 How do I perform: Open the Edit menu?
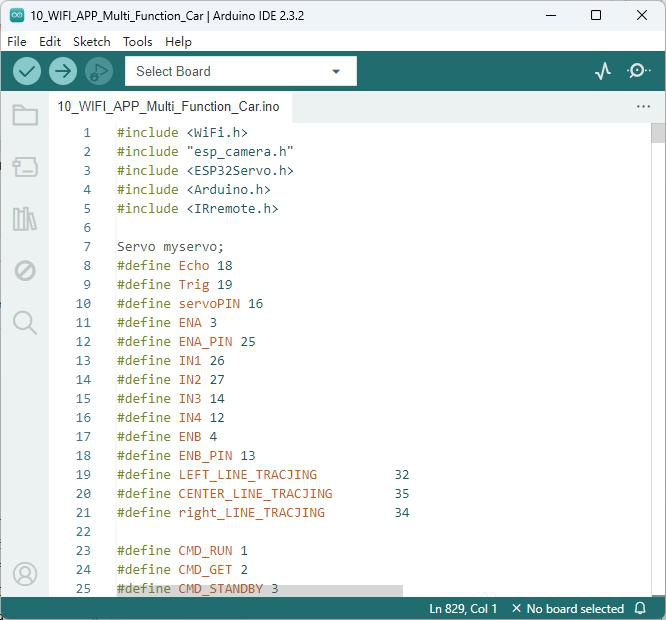(x=50, y=42)
